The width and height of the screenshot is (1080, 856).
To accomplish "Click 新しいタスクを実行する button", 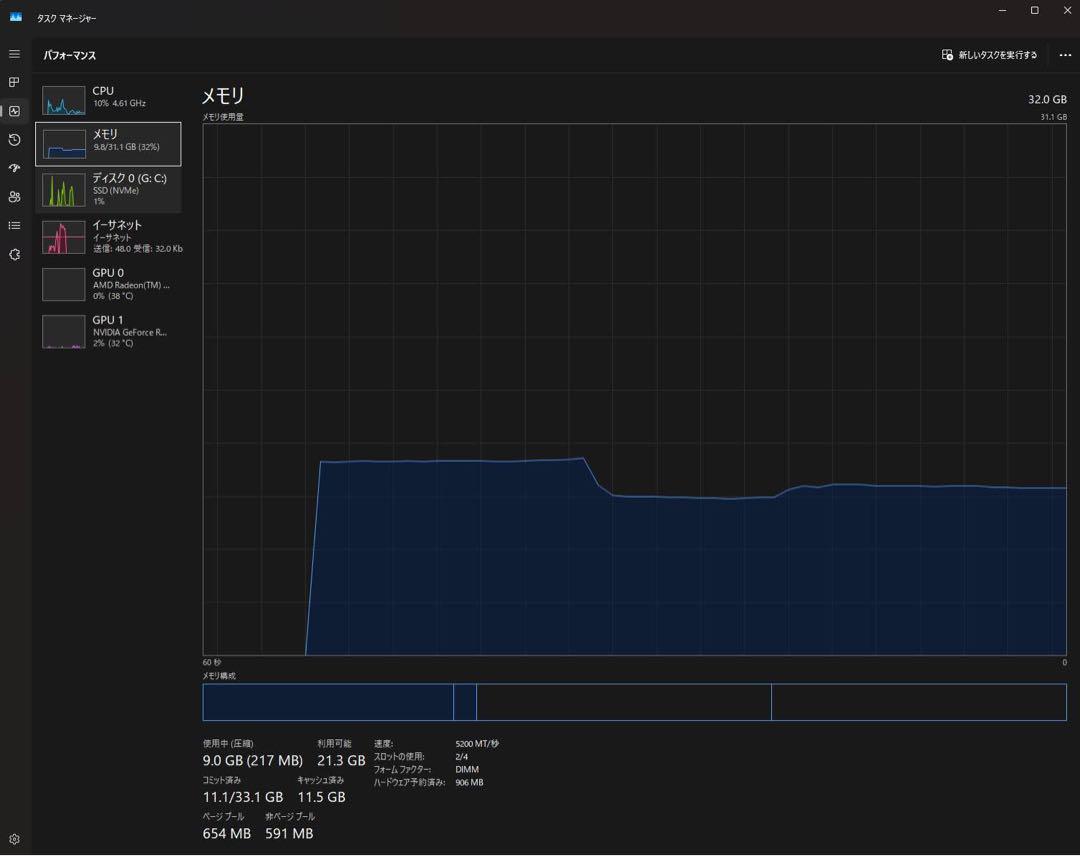I will 989,55.
